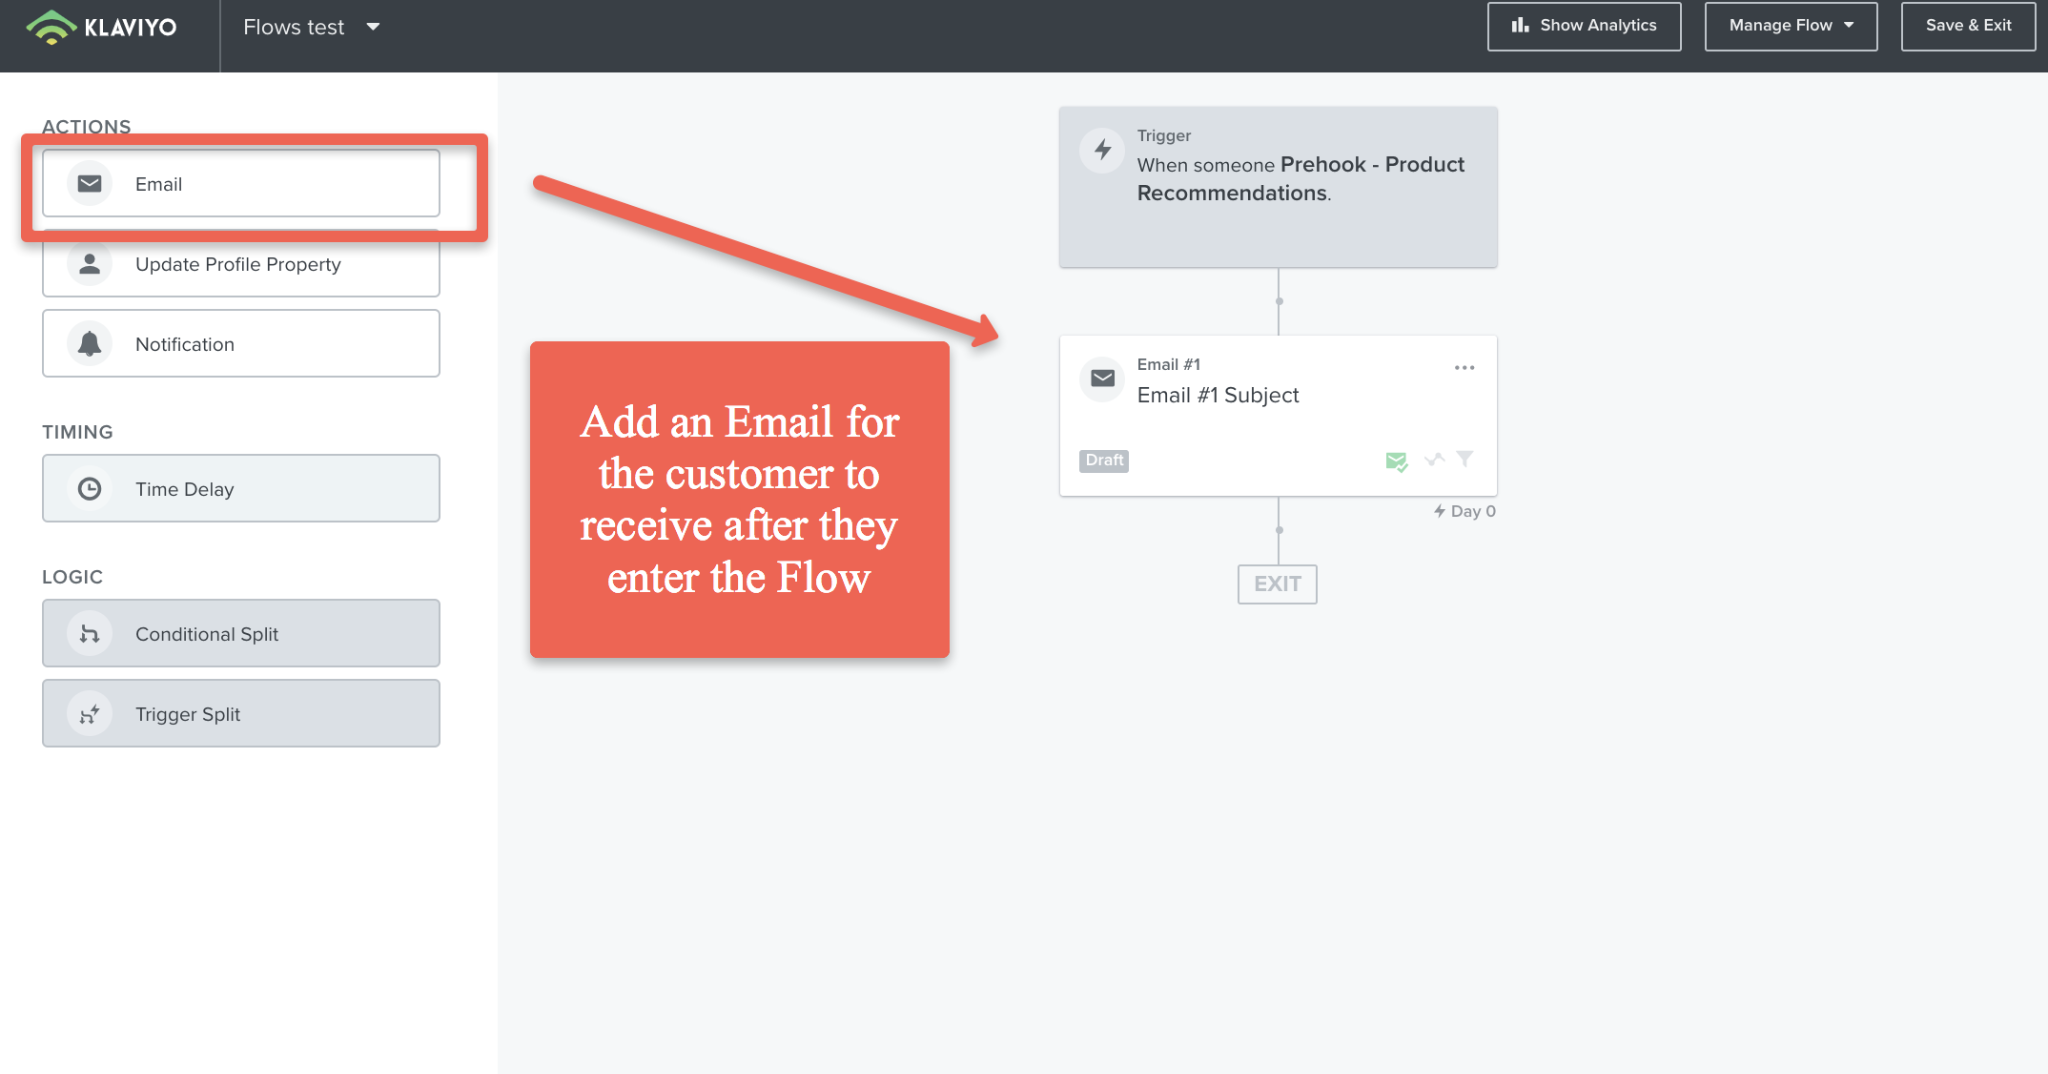
Task: Click the Conditional Split branch icon
Action: [90, 634]
